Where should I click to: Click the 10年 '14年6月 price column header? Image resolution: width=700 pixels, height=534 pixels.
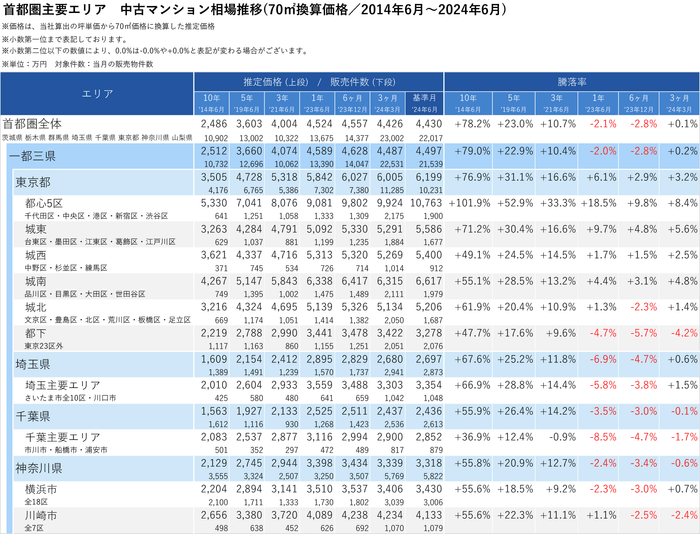tap(212, 103)
